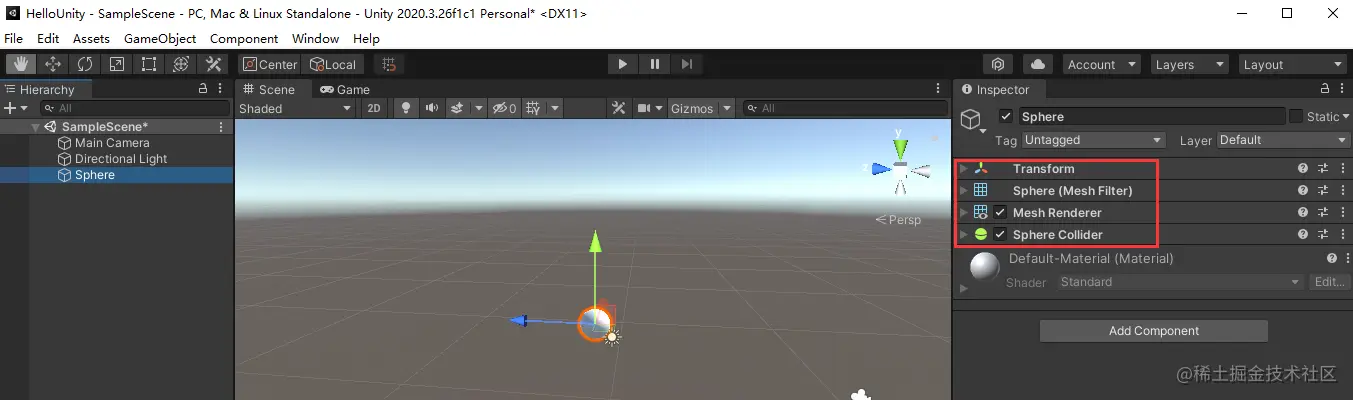Image resolution: width=1353 pixels, height=400 pixels.
Task: Open Sphere (Mesh Filter) presets icon
Action: (x=1323, y=191)
